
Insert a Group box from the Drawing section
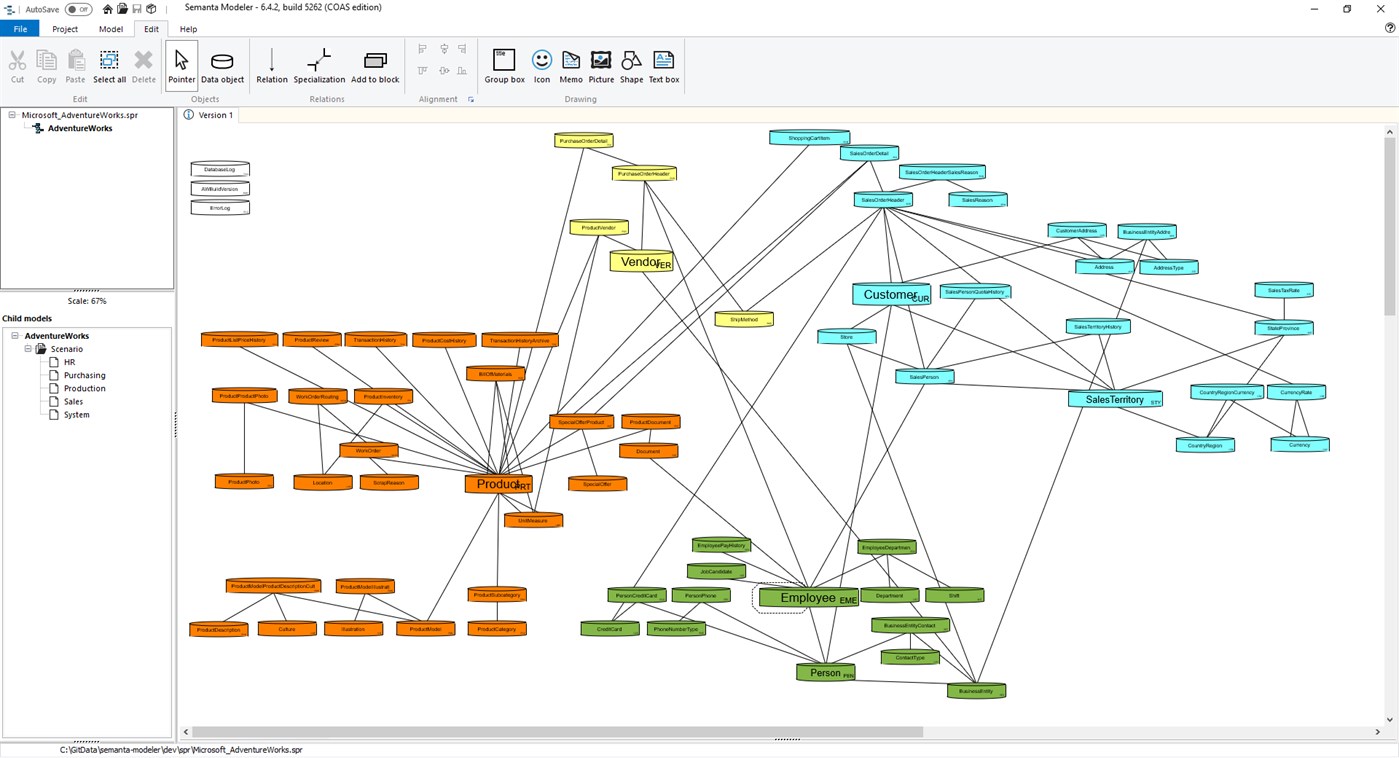504,66
